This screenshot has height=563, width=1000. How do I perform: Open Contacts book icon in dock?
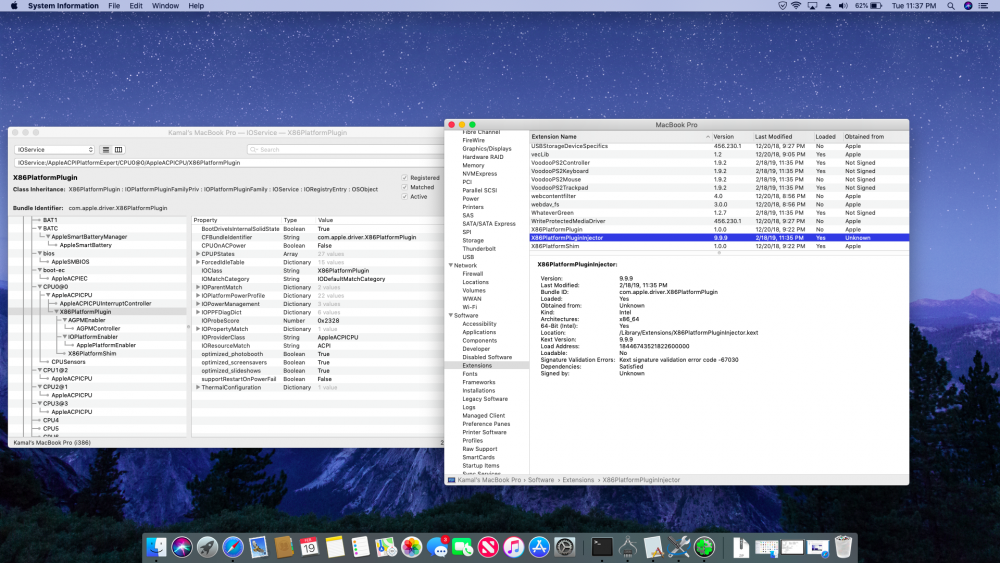point(284,547)
